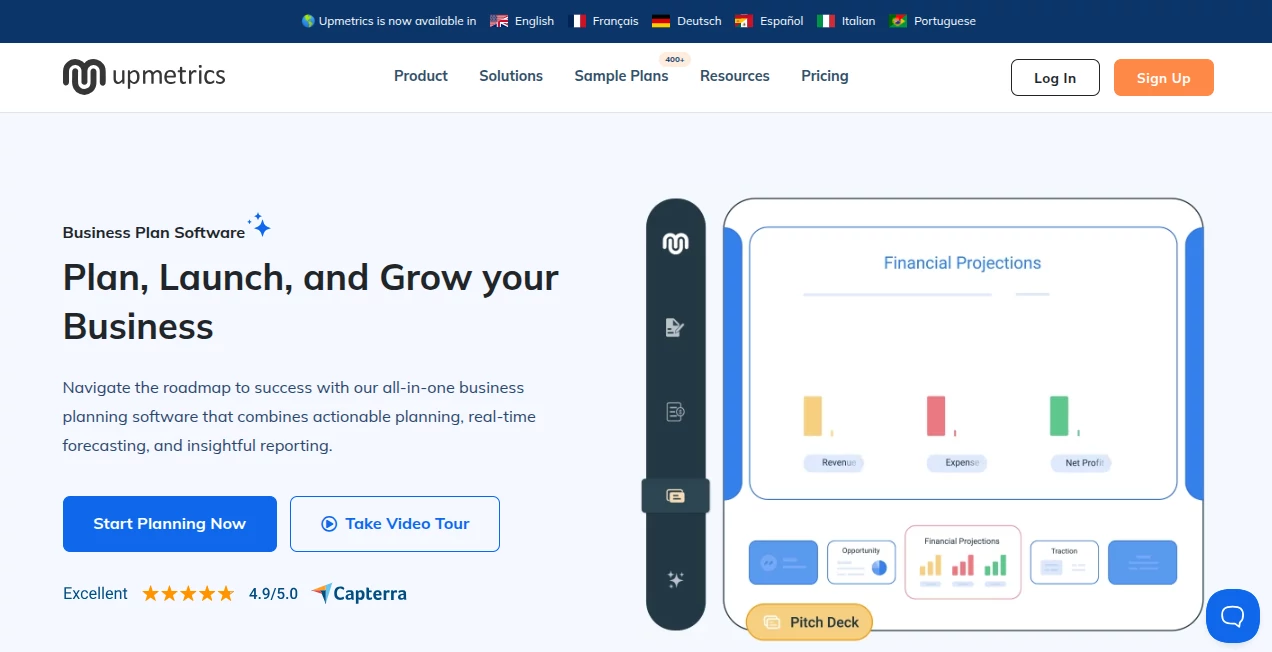This screenshot has width=1272, height=652.
Task: Open the Resources dropdown
Action: coord(734,76)
